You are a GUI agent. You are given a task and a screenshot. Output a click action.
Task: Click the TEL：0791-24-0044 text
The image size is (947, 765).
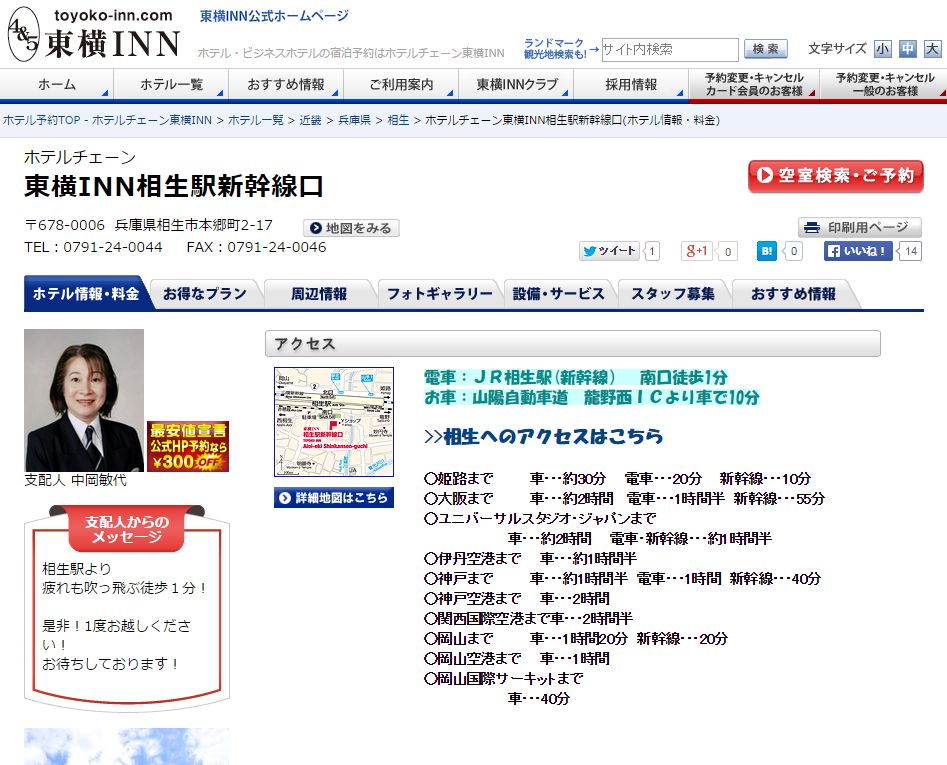point(93,247)
